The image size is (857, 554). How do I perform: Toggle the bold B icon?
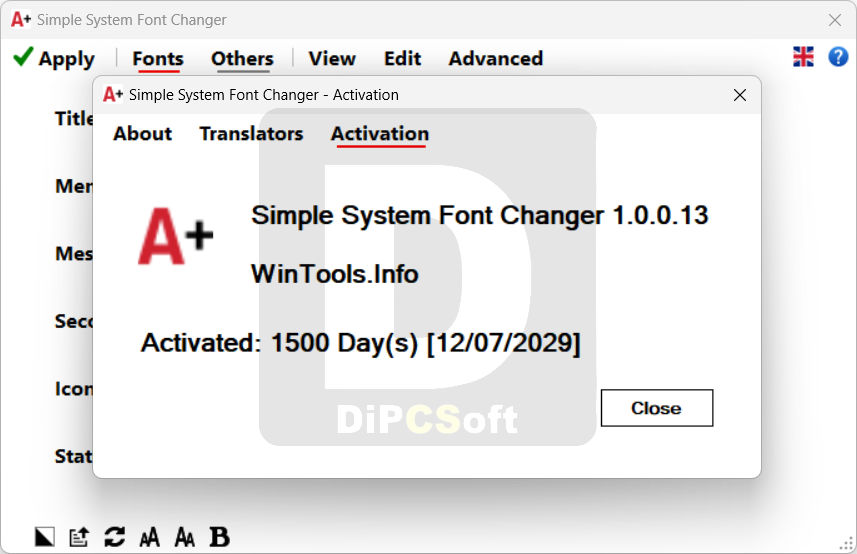point(219,537)
